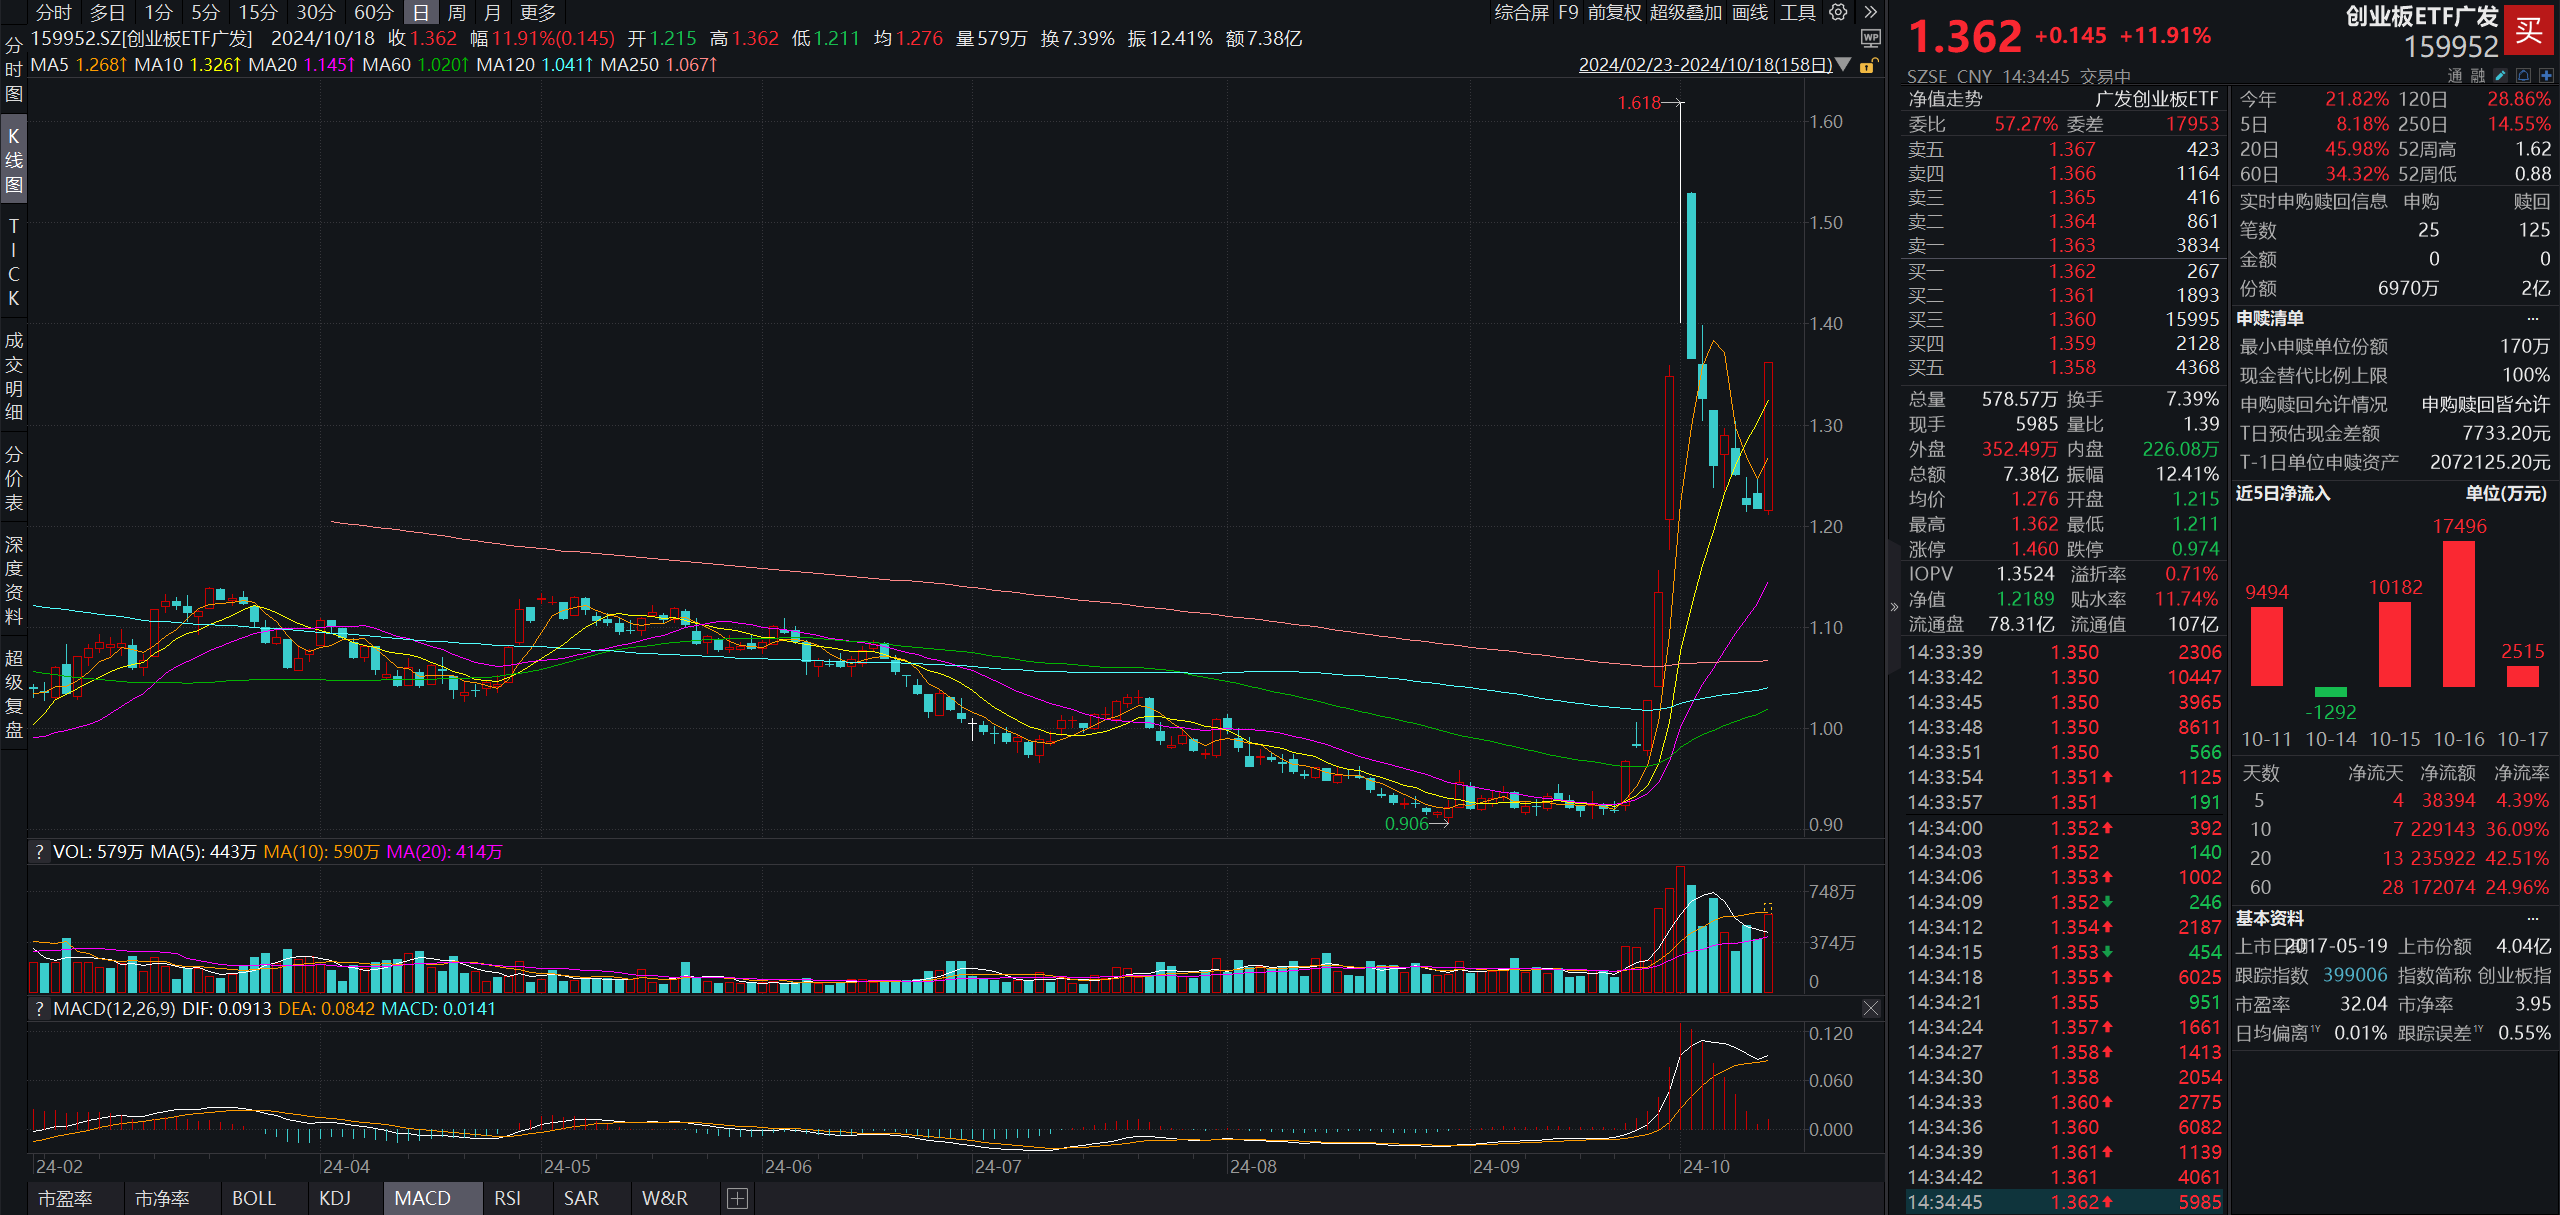Select 30分 minute chart

pyautogui.click(x=316, y=12)
